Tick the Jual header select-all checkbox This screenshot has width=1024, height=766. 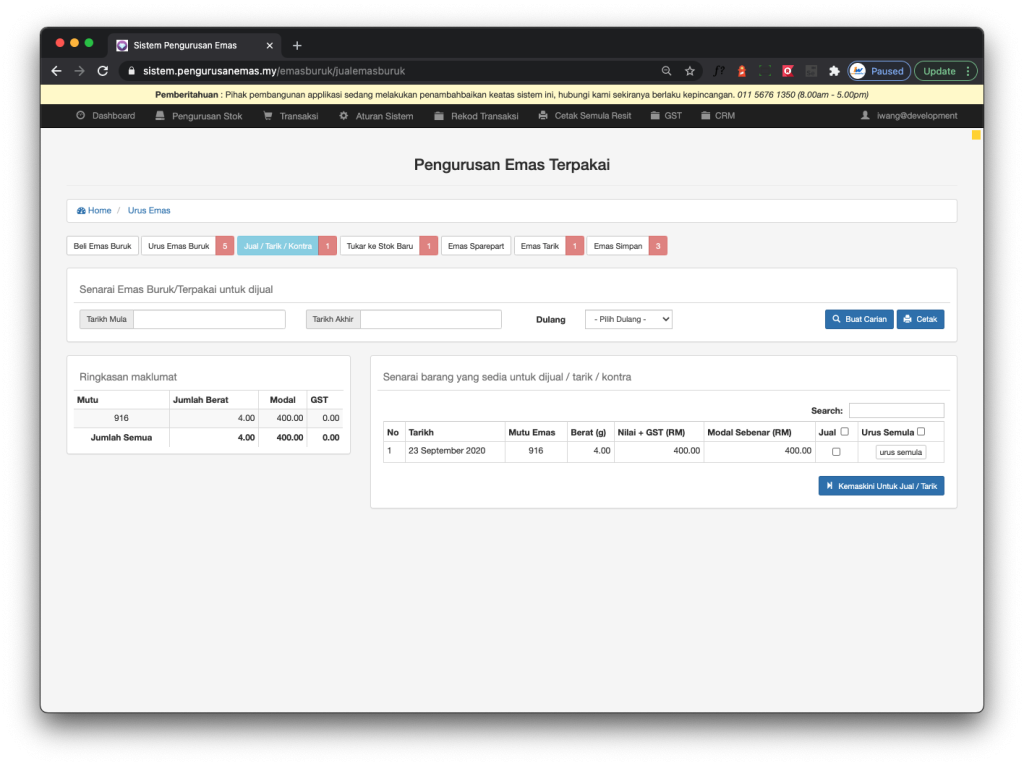click(x=845, y=432)
